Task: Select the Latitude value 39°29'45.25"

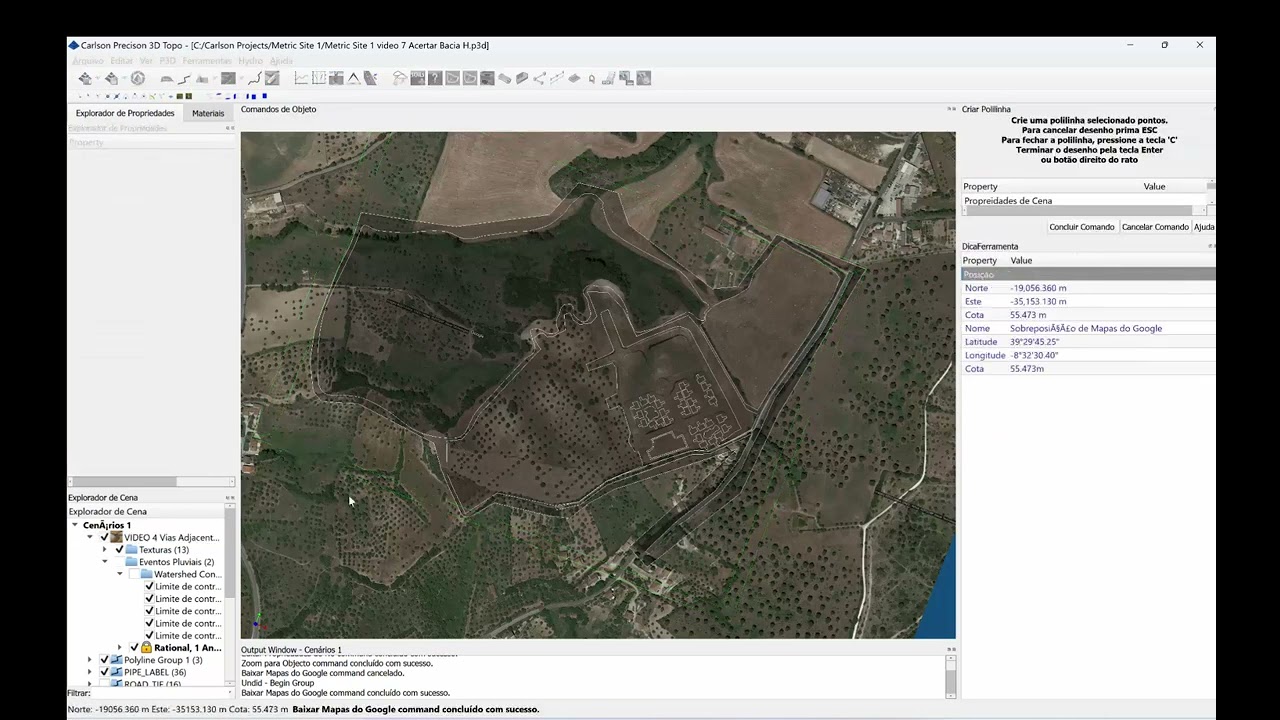Action: (1034, 342)
